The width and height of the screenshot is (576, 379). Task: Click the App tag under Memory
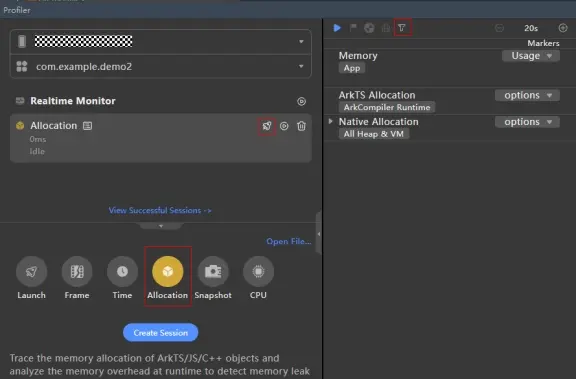click(352, 68)
